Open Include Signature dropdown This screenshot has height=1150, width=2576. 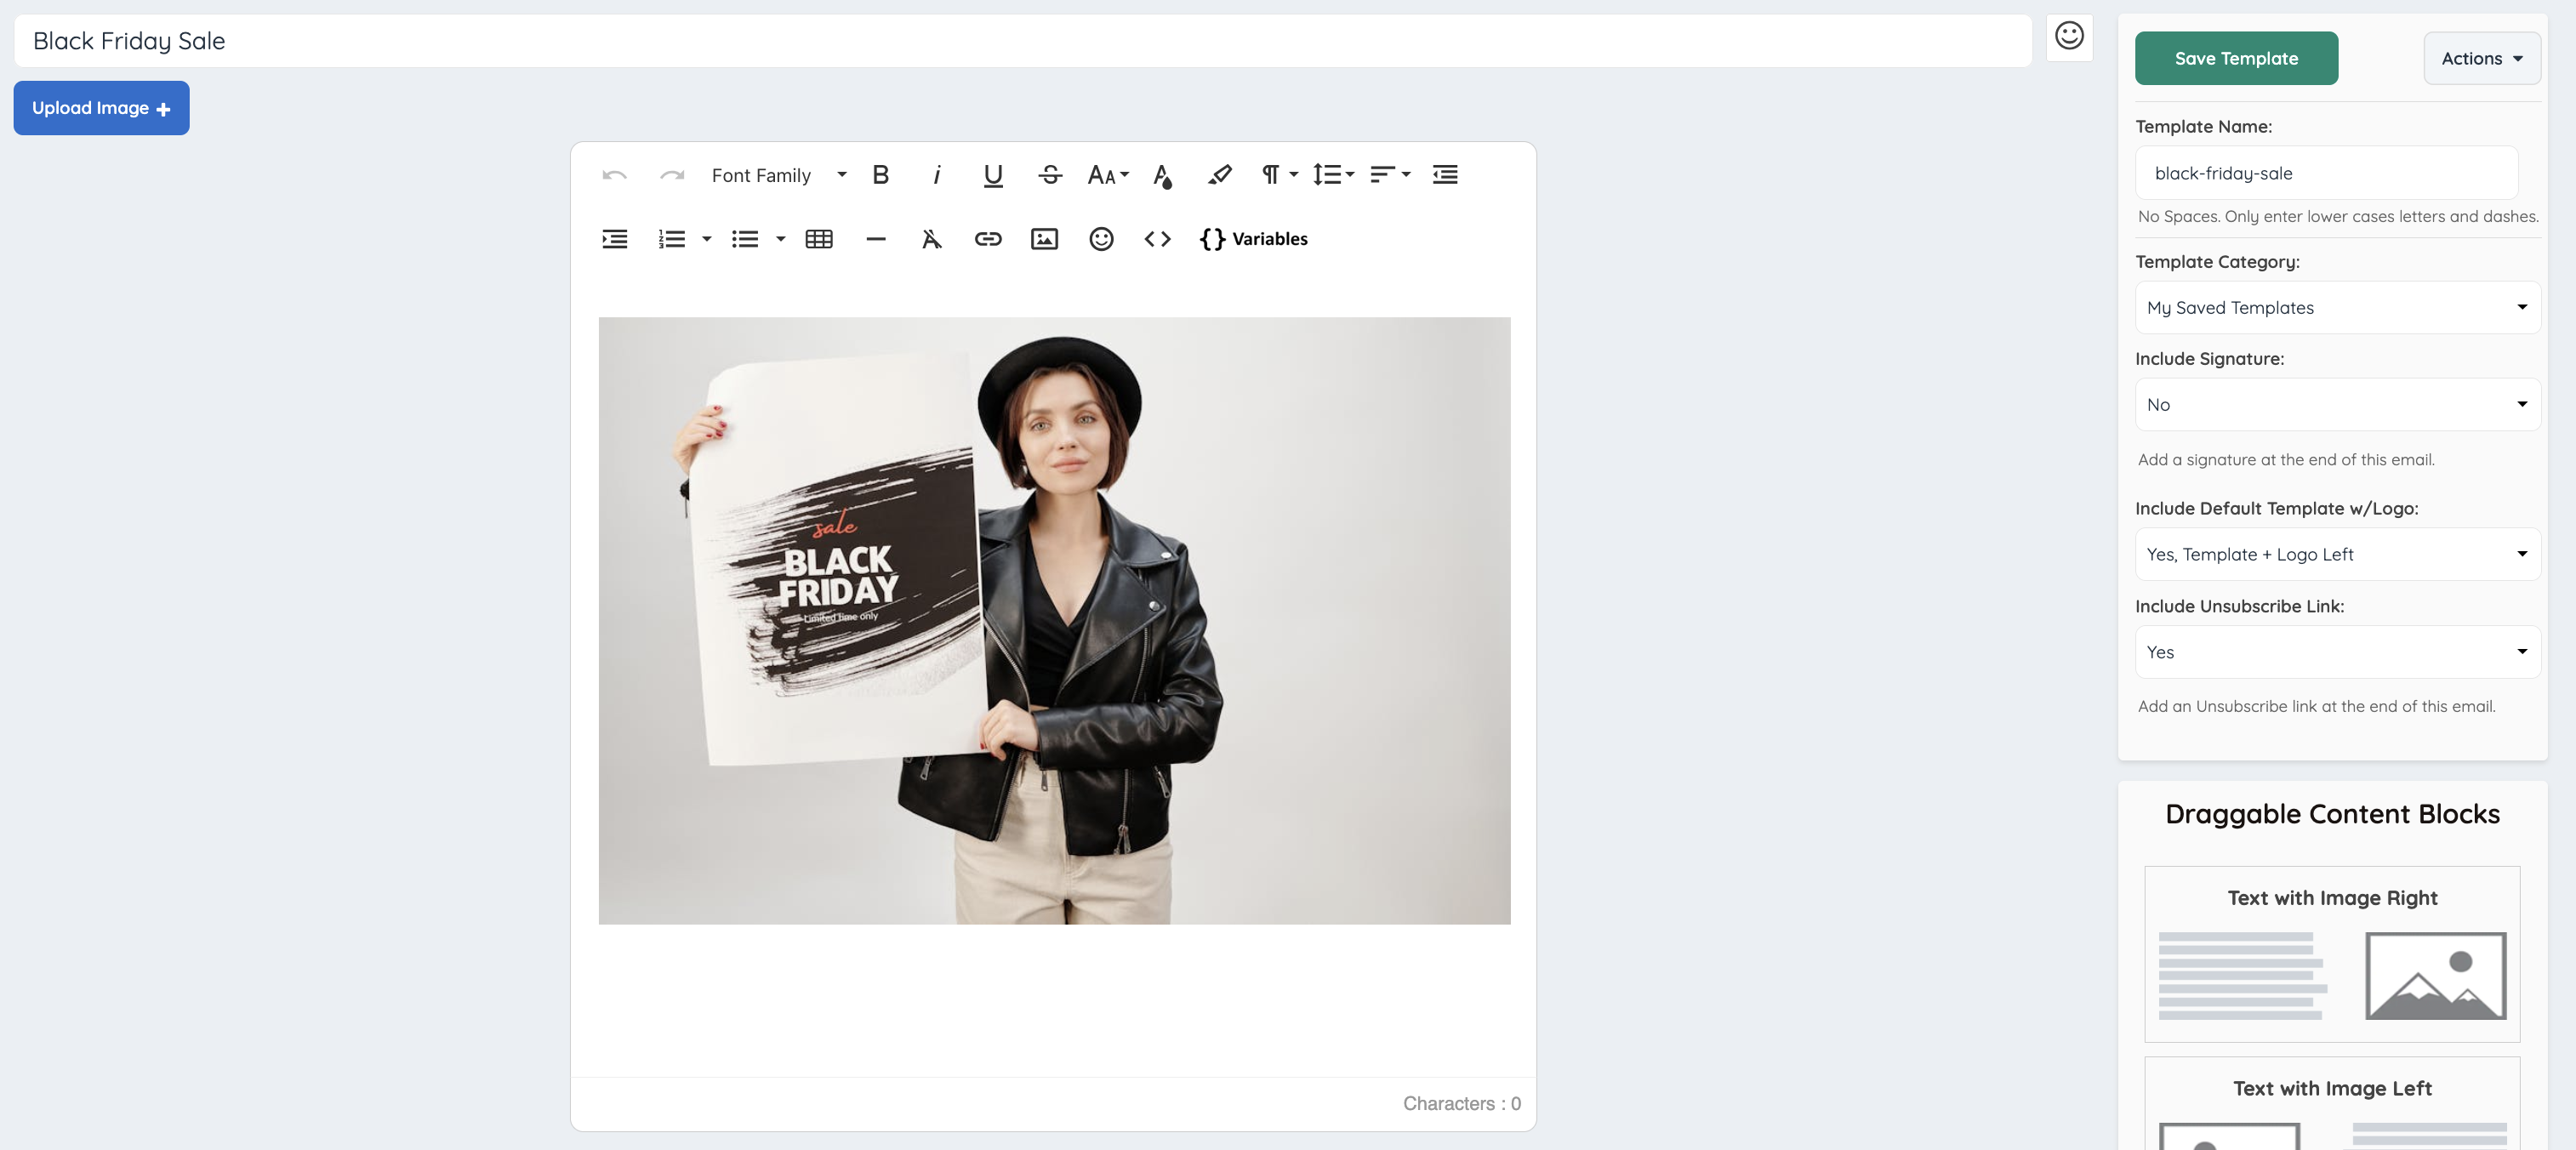(2336, 404)
